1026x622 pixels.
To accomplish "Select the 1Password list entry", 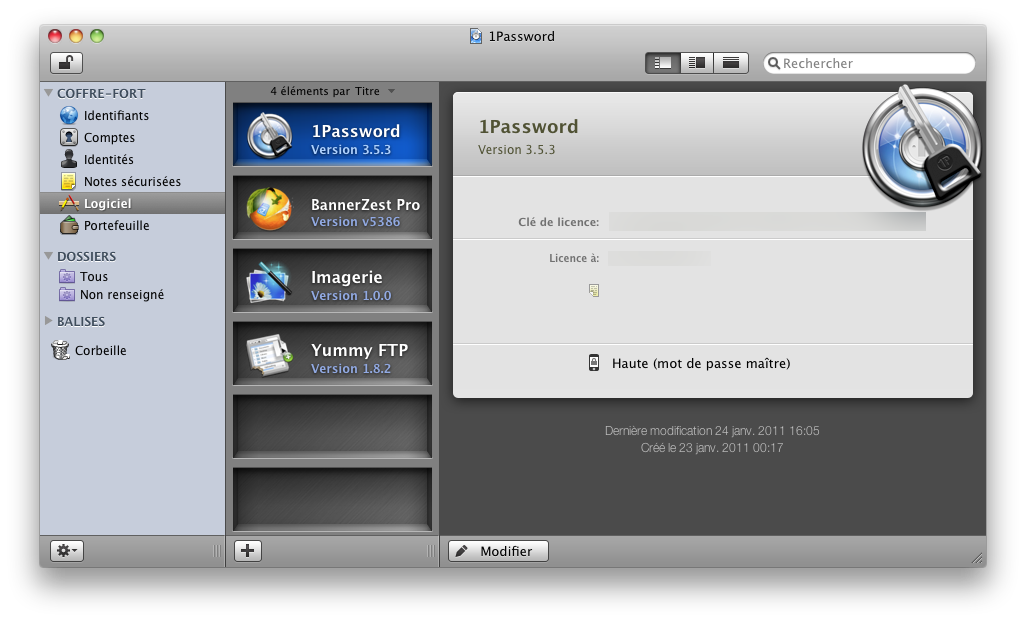I will [x=332, y=134].
